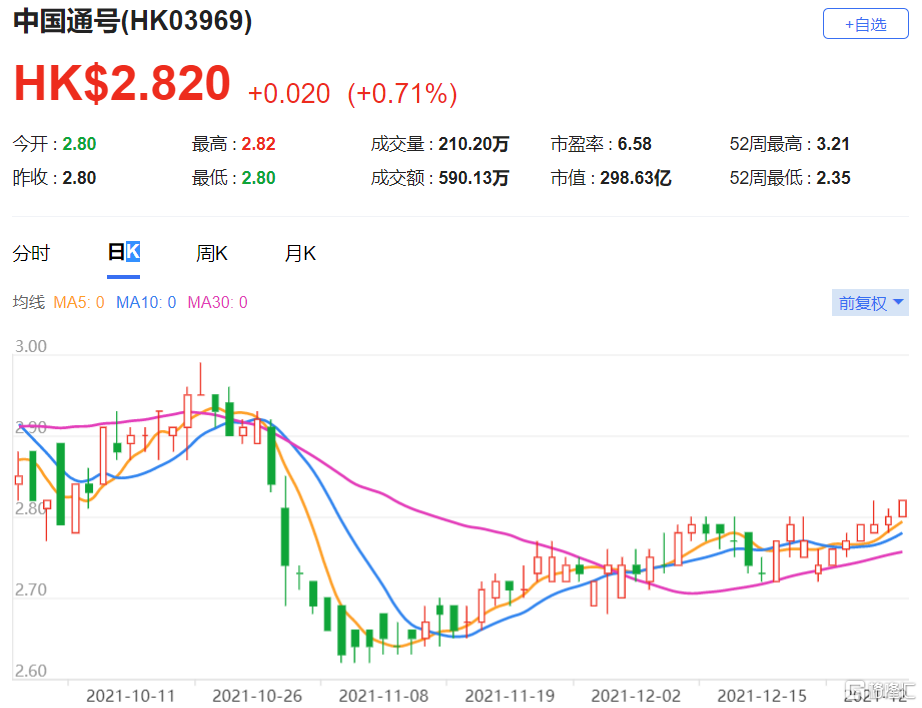Viewport: 922px width, 708px height.
Task: Click the 2.60 price axis label
Action: [x=31, y=671]
